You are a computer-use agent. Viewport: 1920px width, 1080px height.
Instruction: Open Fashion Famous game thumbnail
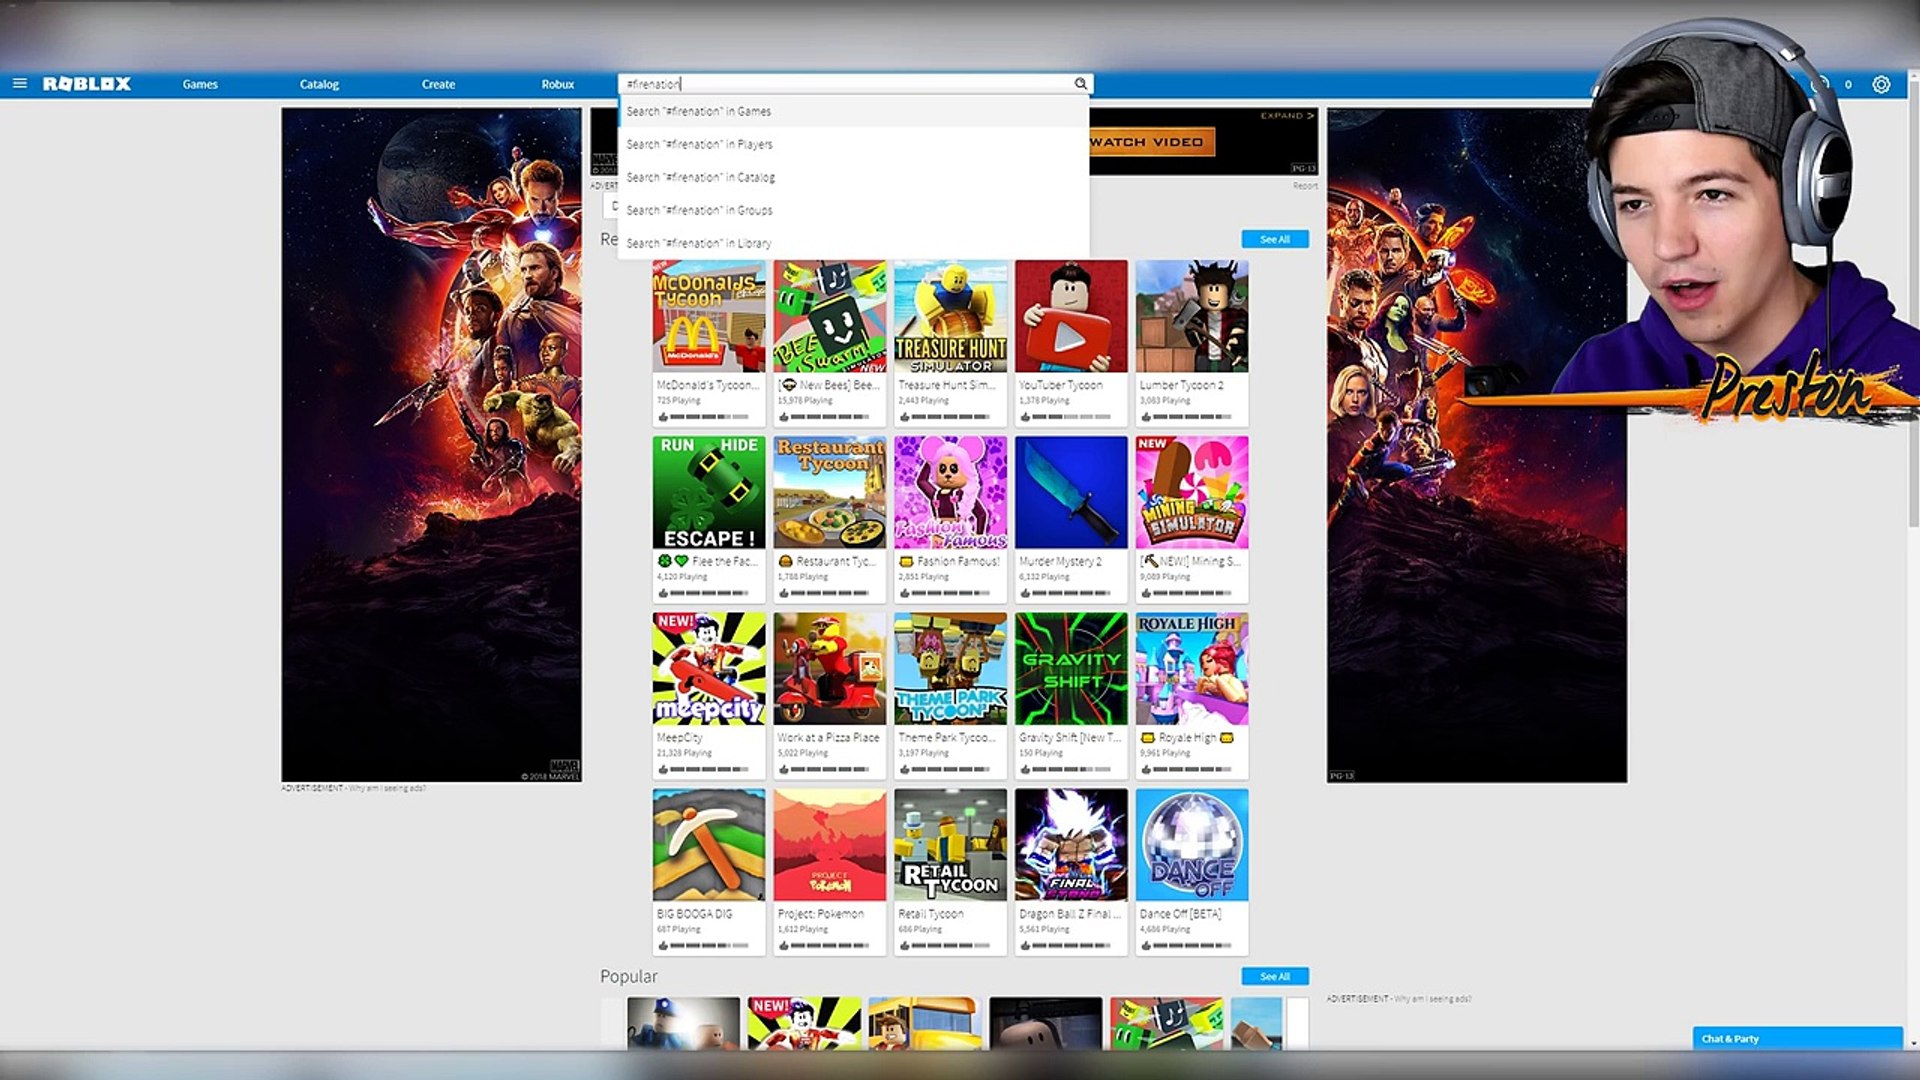[x=950, y=492]
